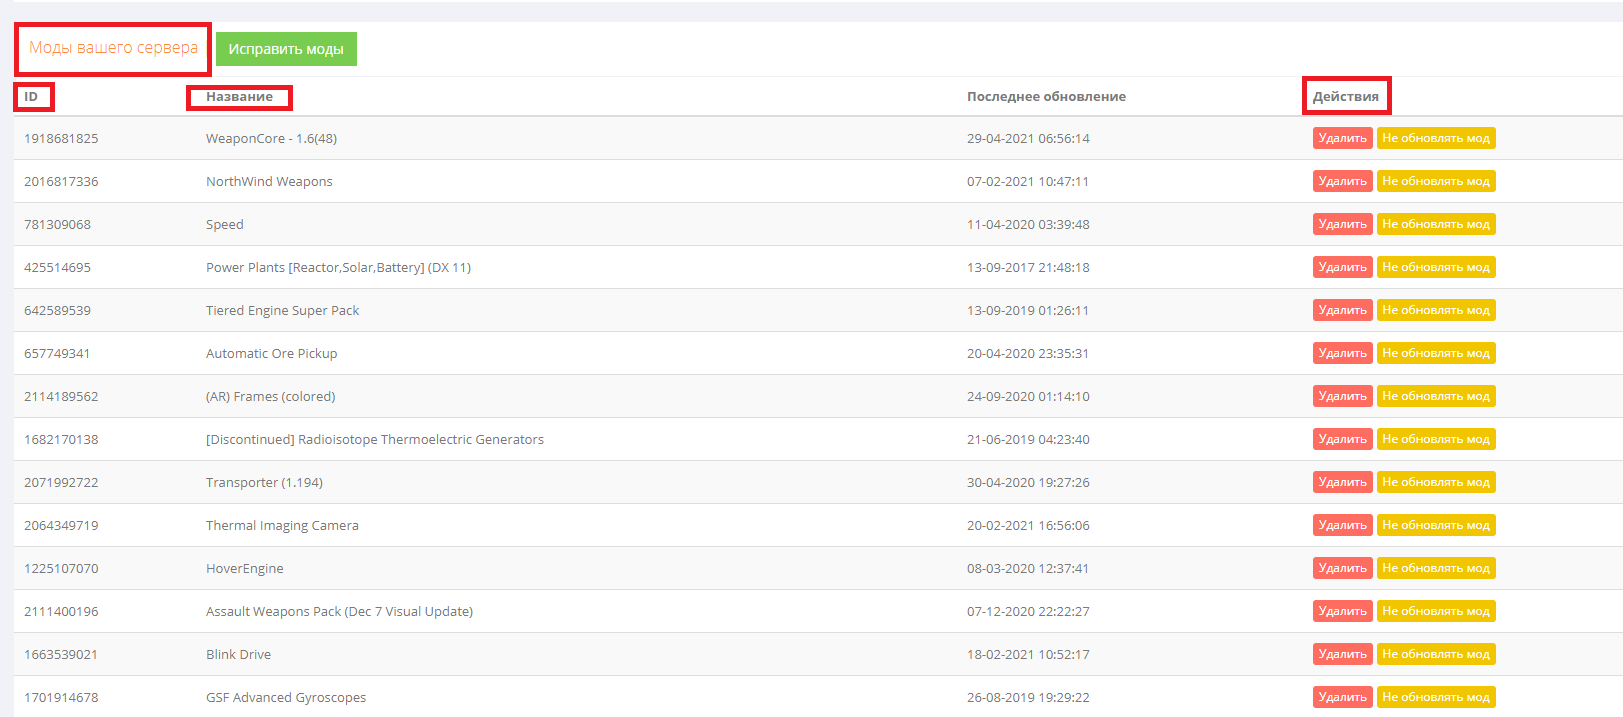Delete the Blink Drive mod

[x=1343, y=654]
